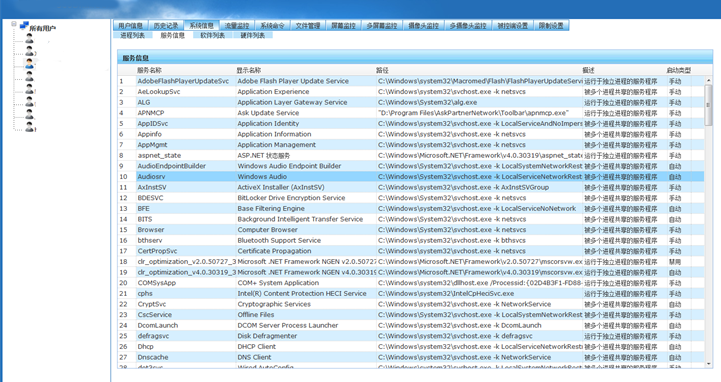Sort by the 启动类型 column header
Screen dimensions: 721x382
[678, 70]
